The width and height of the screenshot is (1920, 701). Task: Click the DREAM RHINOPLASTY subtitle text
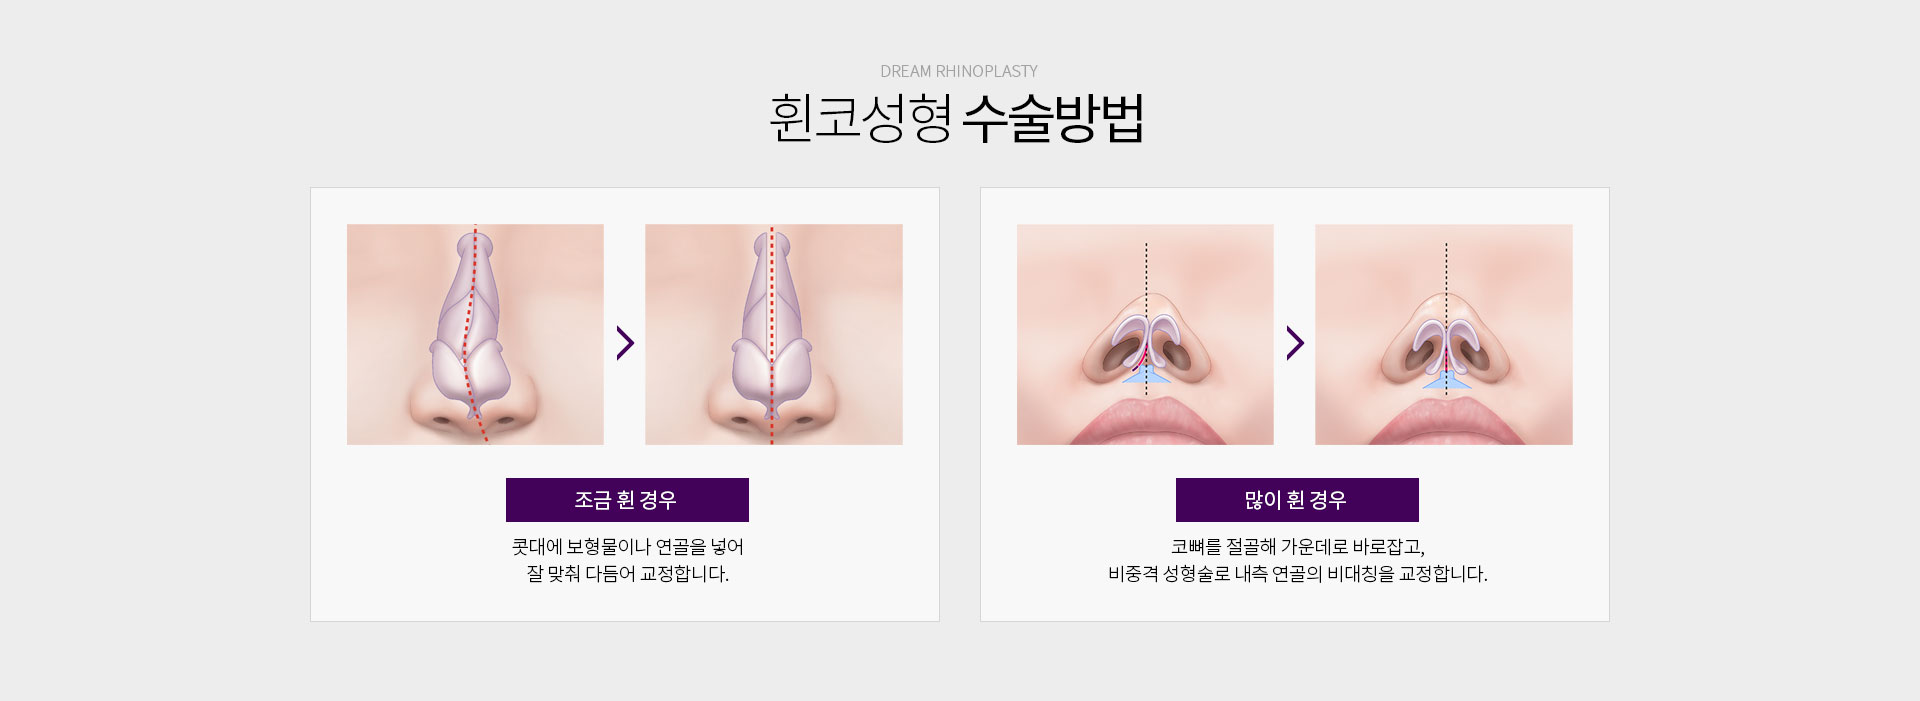[x=959, y=71]
